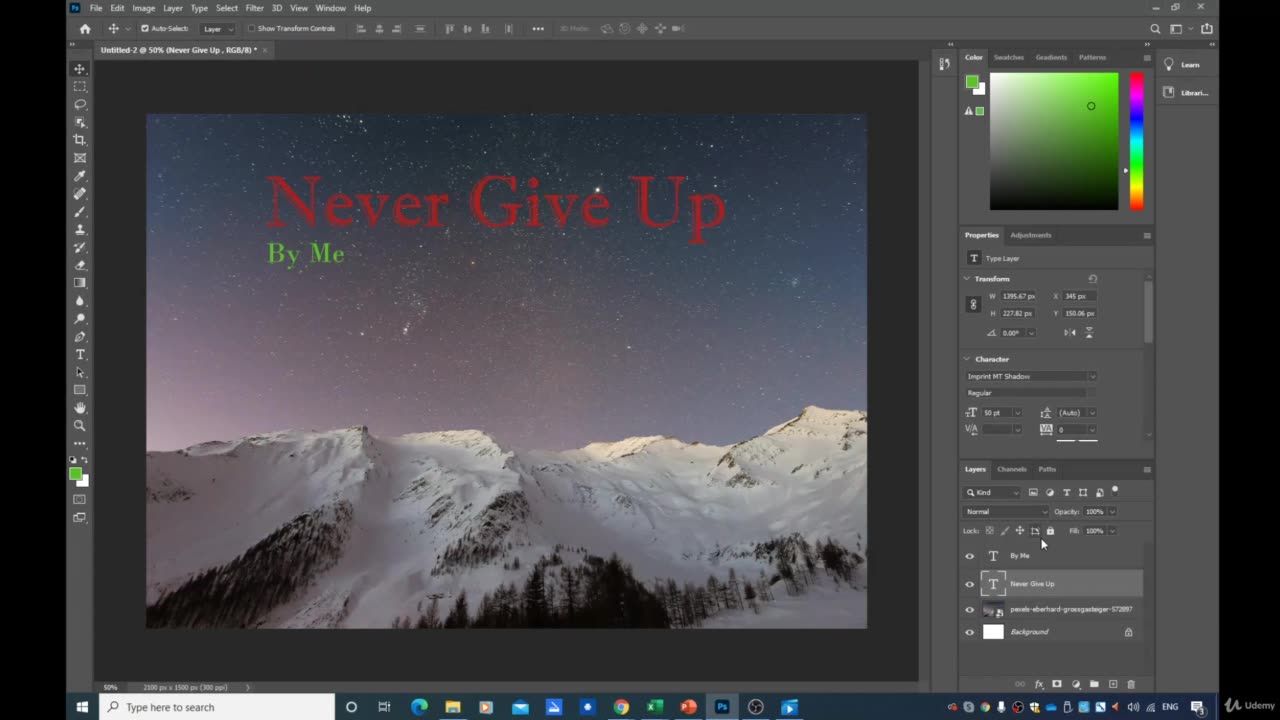This screenshot has height=720, width=1280.
Task: Click the layer style fx icon
Action: [1039, 684]
